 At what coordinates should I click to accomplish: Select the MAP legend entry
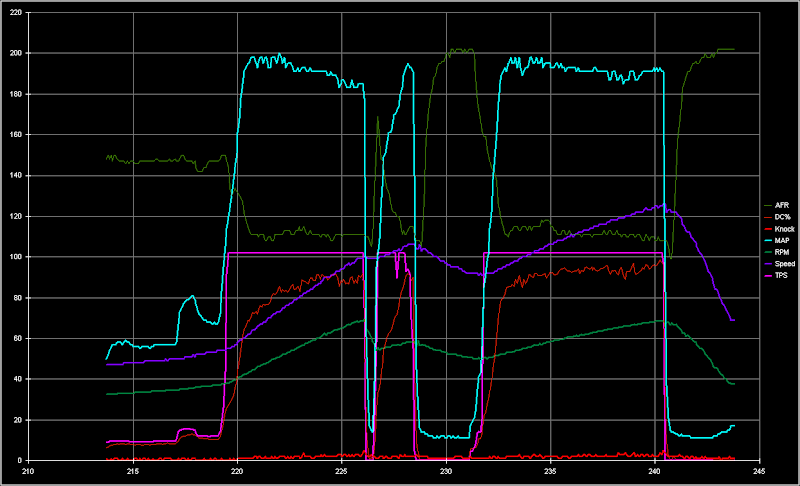tap(777, 240)
